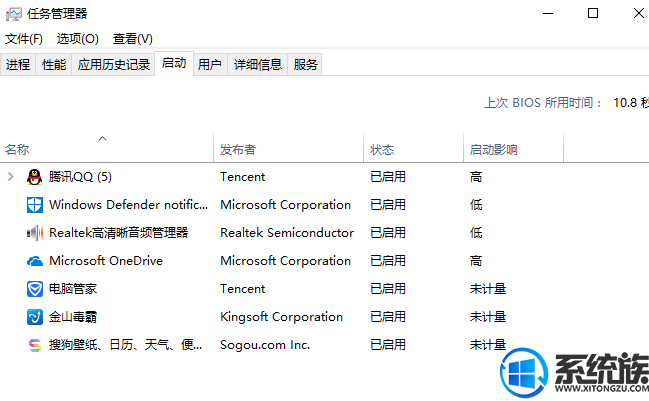Switch to the 进程 tab
This screenshot has width=649, height=401.
18,65
